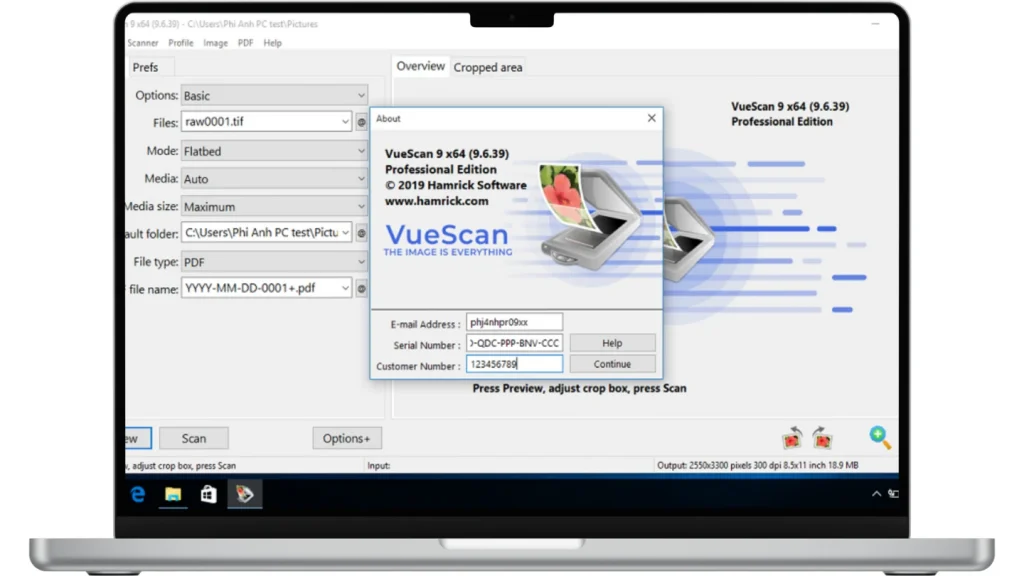
Task: Click the @ icon beside the Files field
Action: click(361, 122)
